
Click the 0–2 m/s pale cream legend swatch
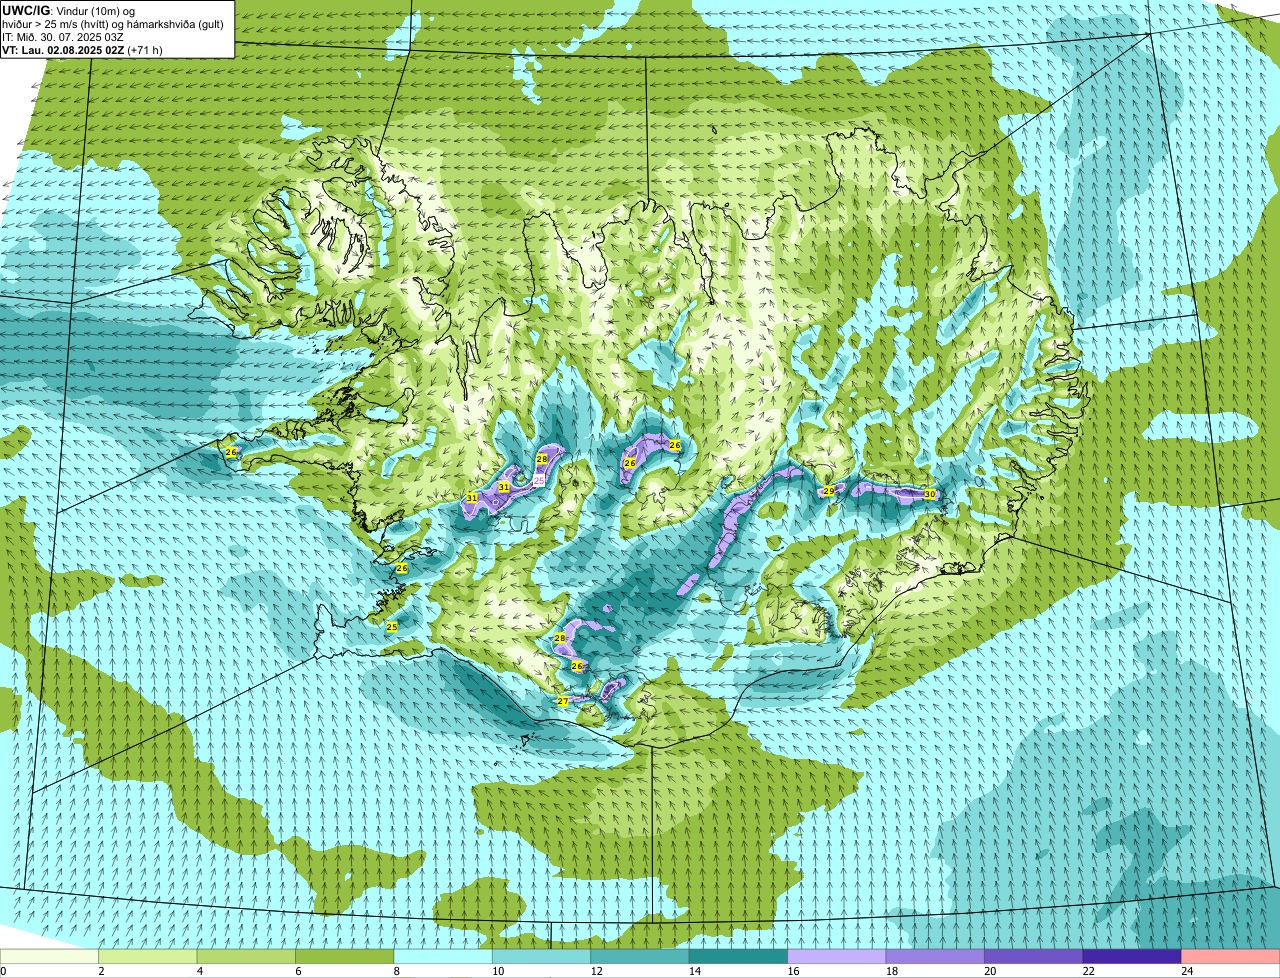(50, 957)
